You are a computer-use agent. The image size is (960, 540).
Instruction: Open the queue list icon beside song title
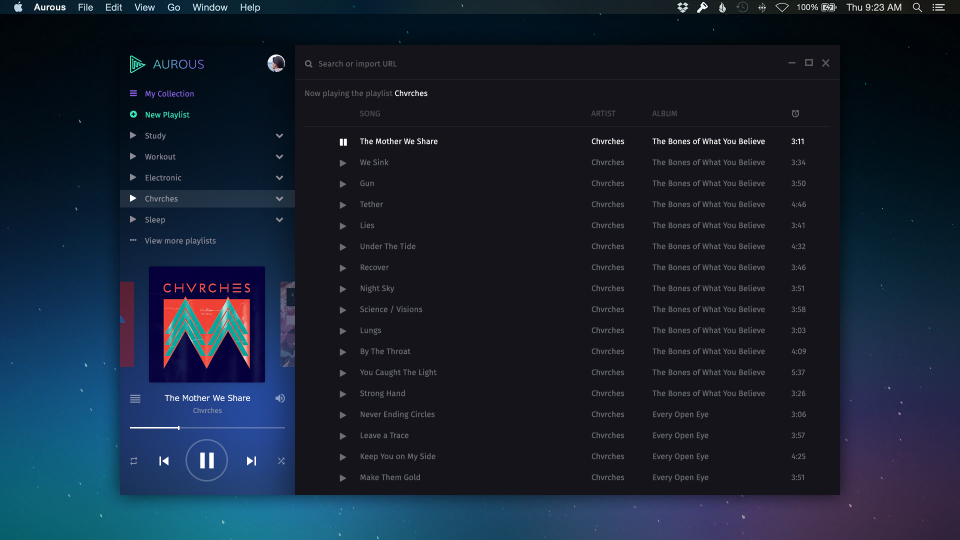[x=135, y=399]
